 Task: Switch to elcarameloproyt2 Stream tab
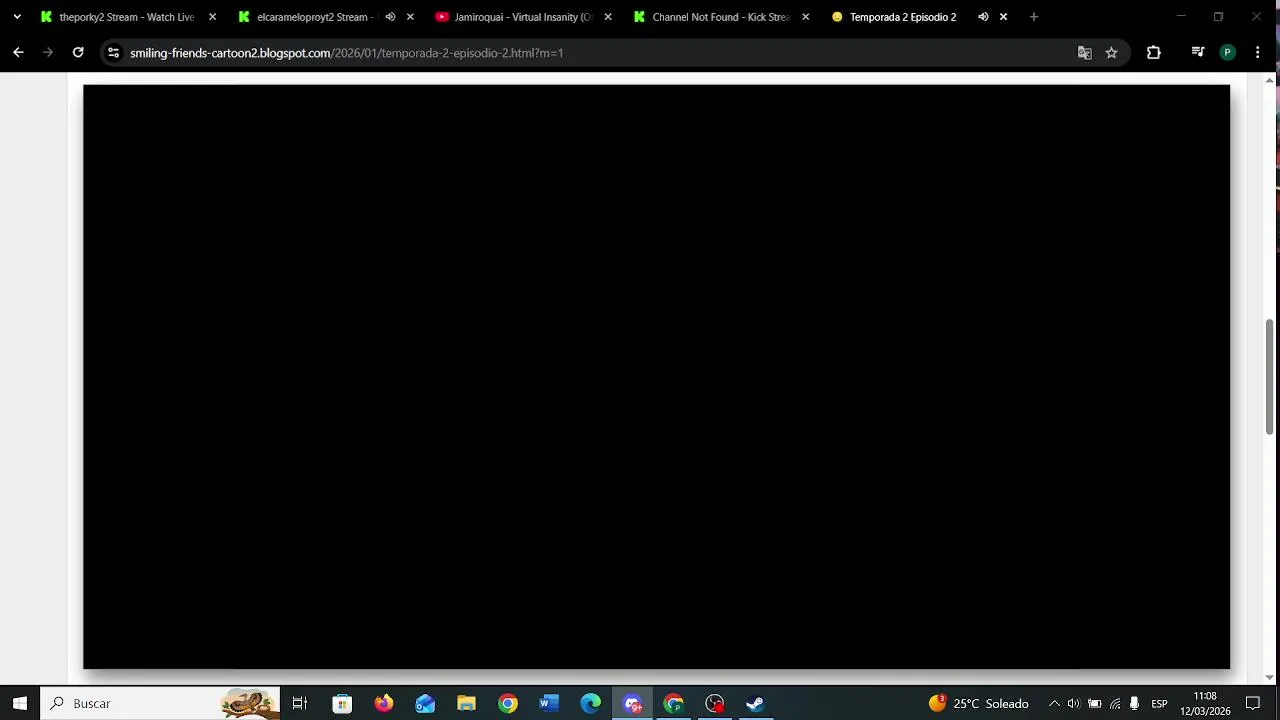315,17
